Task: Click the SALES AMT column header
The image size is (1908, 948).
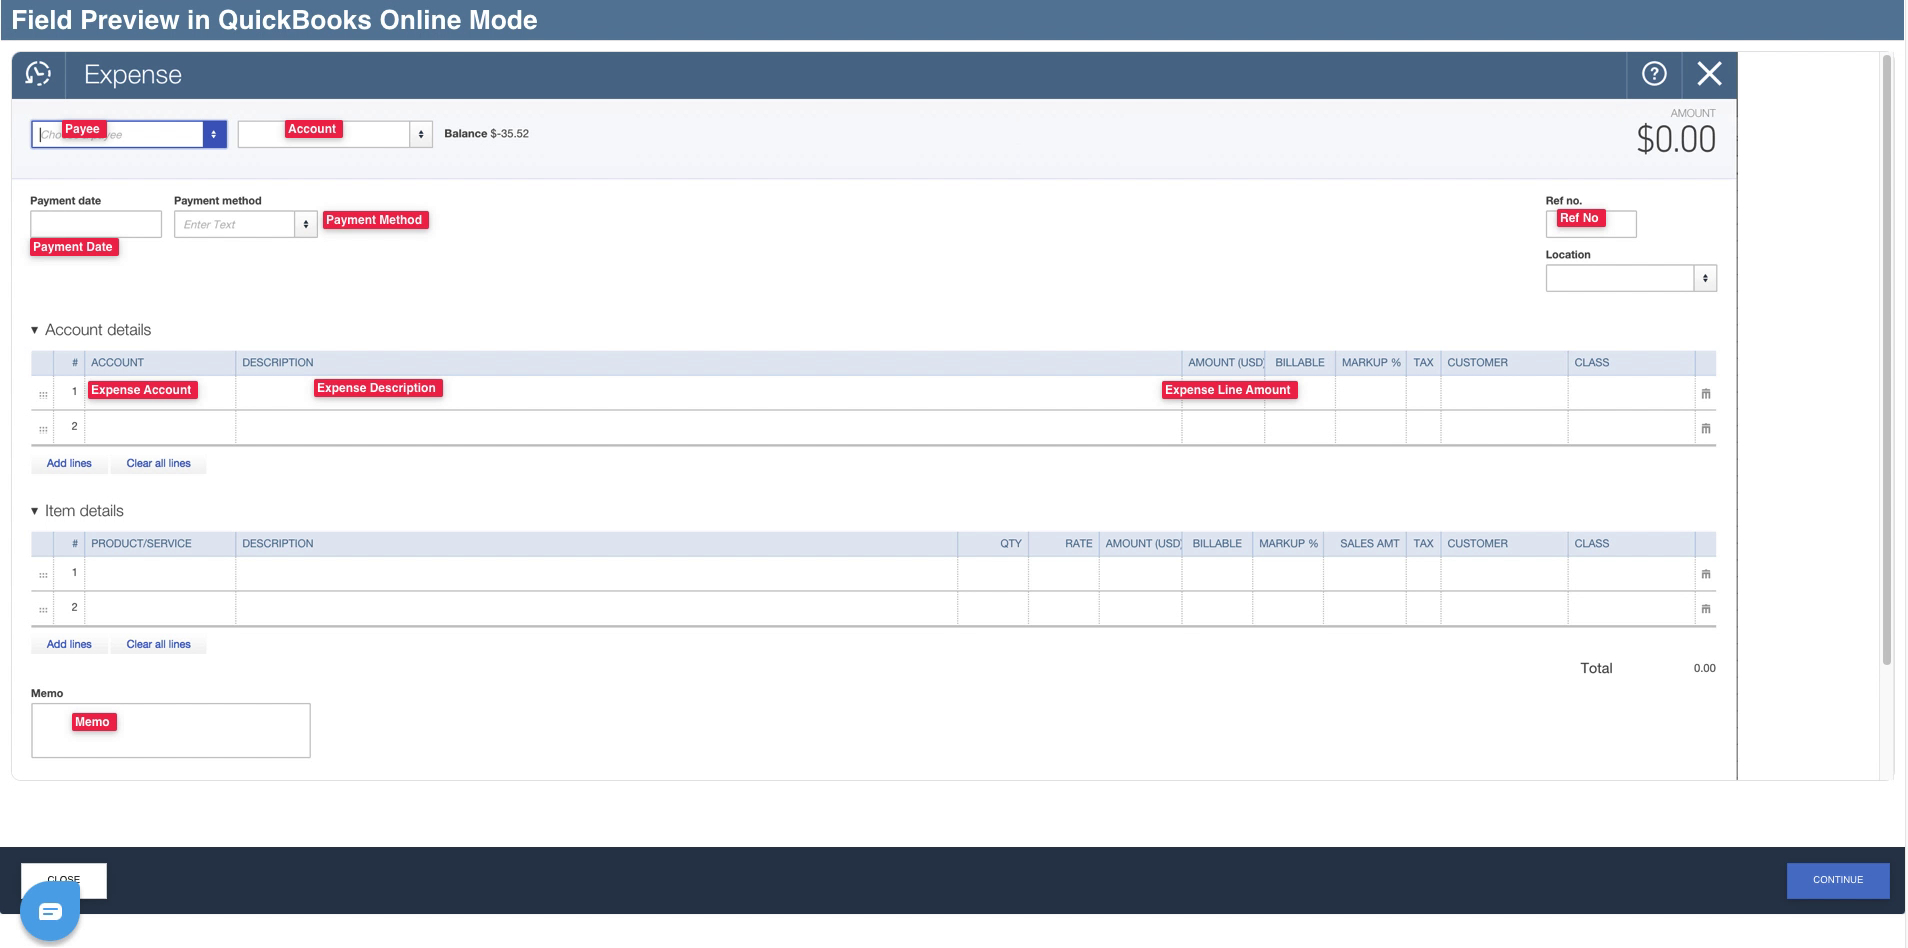Action: click(1369, 544)
